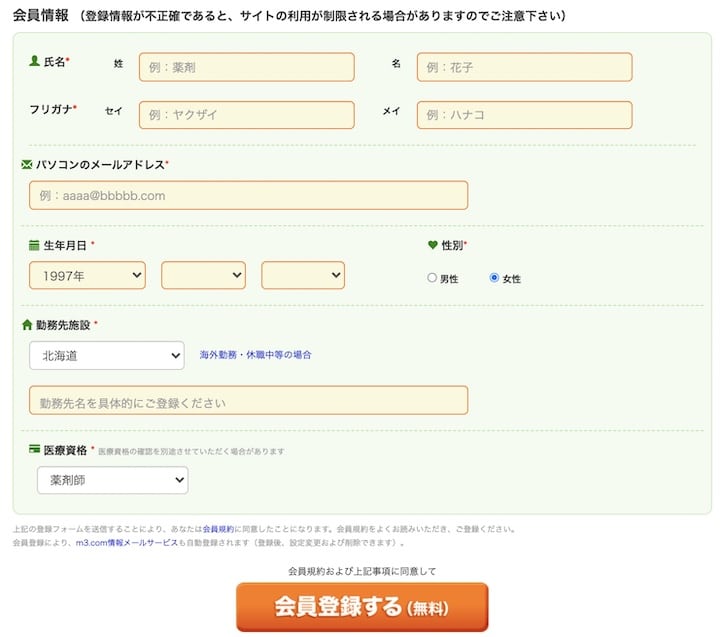Screen dimensions: 720x637
Task: Click the card icon beside 医療資格
Action: [34, 450]
